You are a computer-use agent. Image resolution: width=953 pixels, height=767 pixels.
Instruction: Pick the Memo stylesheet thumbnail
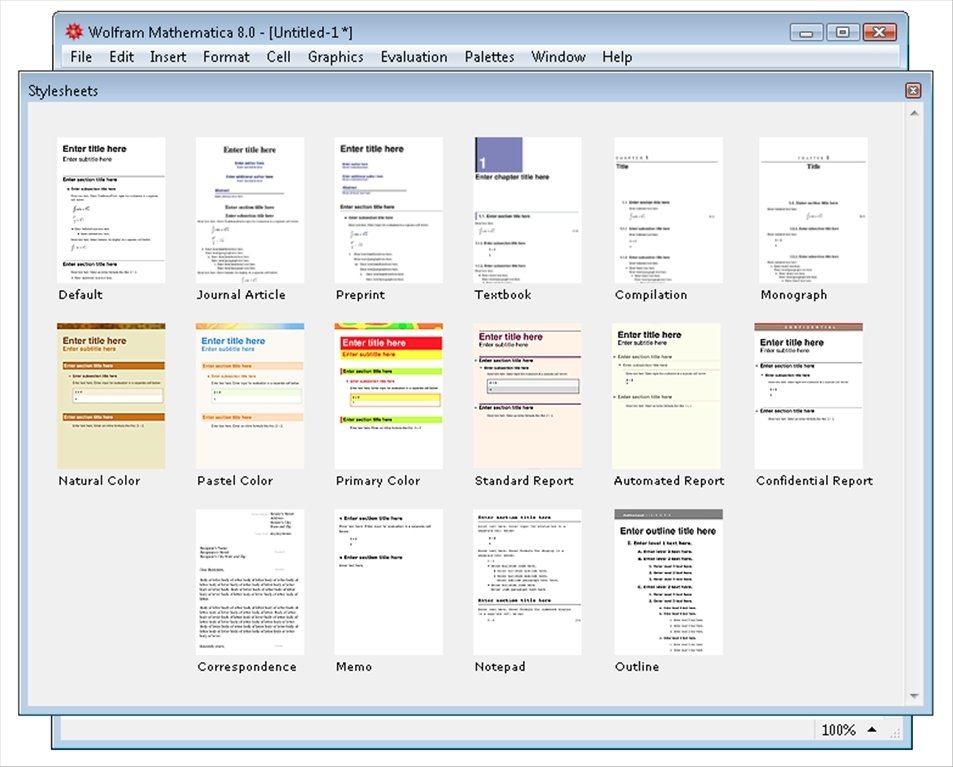click(x=388, y=582)
